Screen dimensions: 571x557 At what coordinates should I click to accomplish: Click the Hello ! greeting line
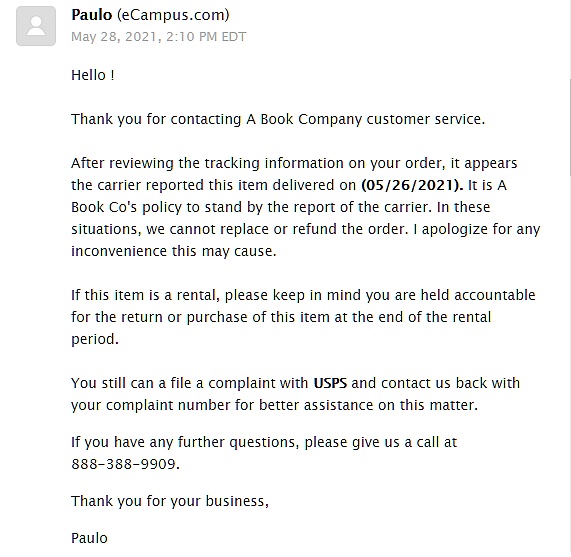(x=93, y=75)
